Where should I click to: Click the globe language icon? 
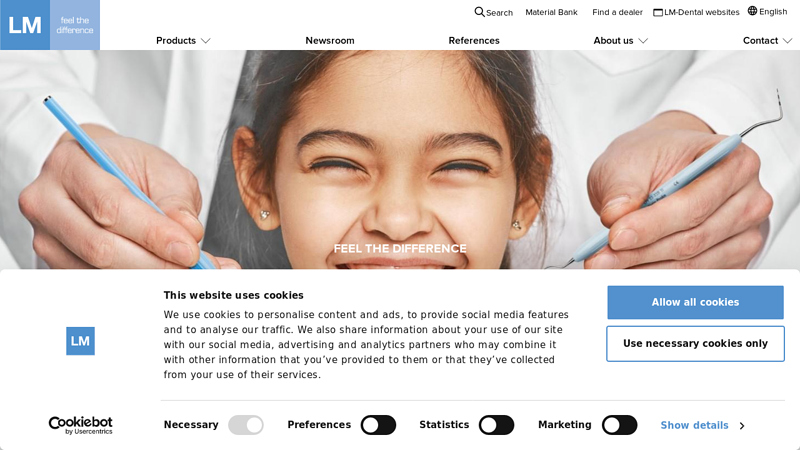pos(753,11)
